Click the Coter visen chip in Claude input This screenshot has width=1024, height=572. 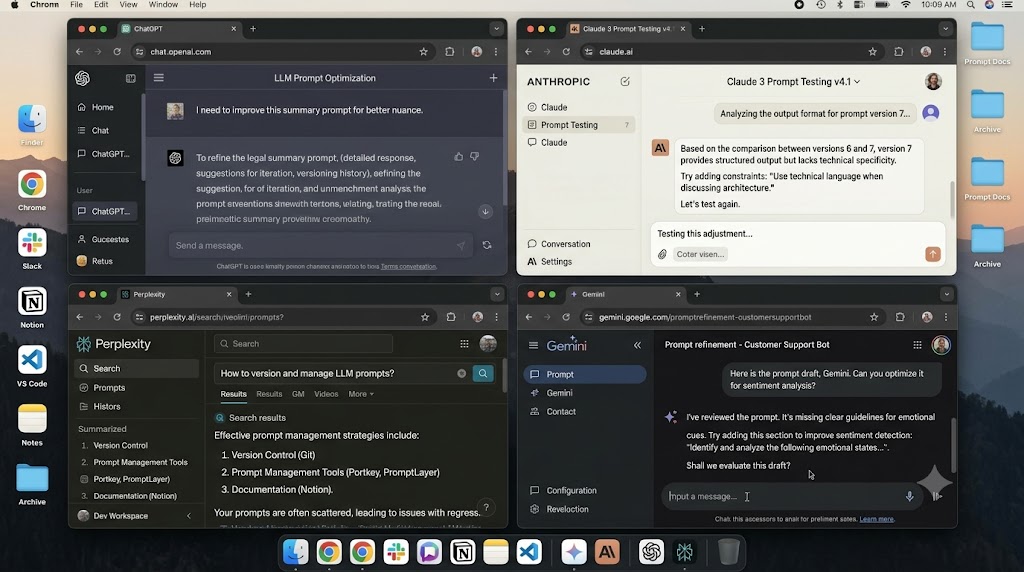pos(700,254)
